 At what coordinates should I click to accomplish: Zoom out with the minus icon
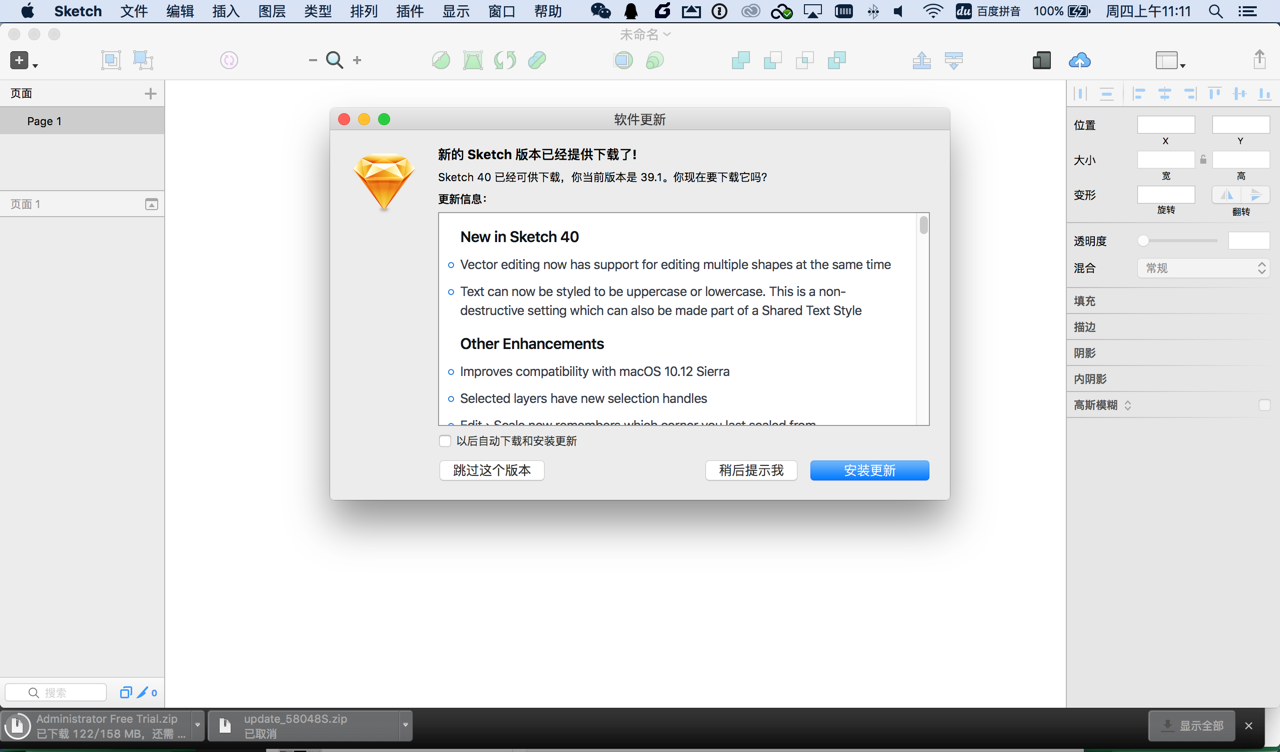[313, 61]
